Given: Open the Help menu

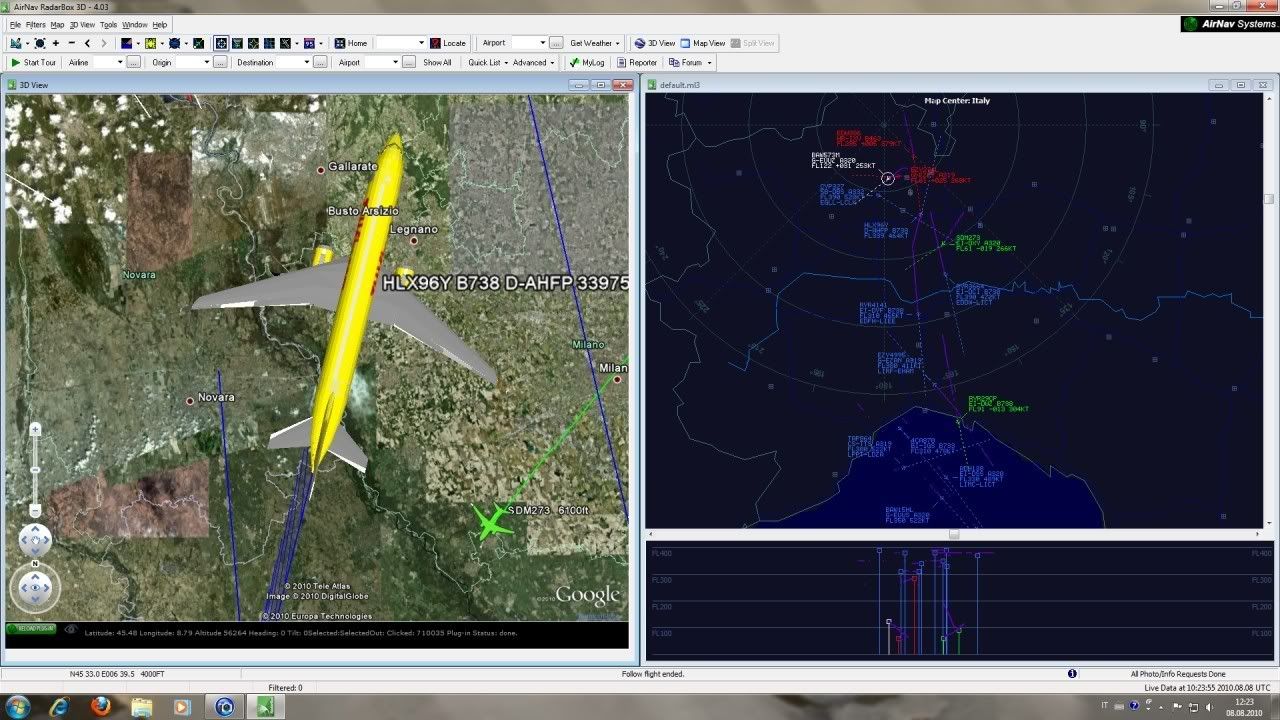Looking at the screenshot, I should 160,24.
